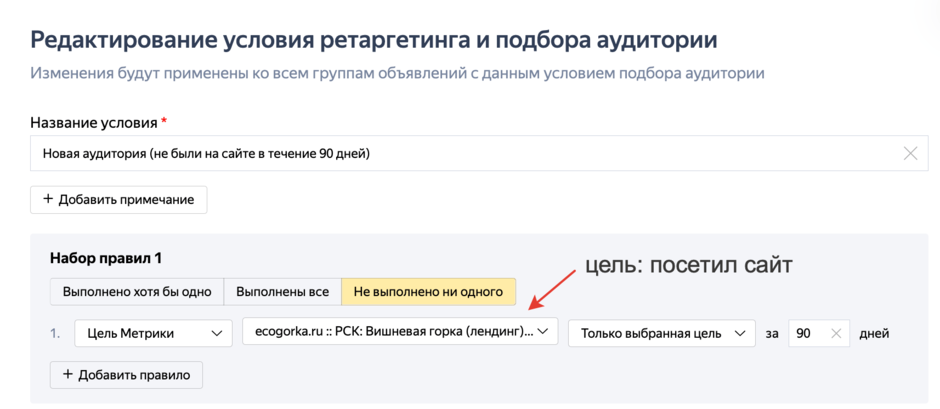
Task: Select the 'Выполнено хотя бы одно' option
Action: click(x=137, y=292)
